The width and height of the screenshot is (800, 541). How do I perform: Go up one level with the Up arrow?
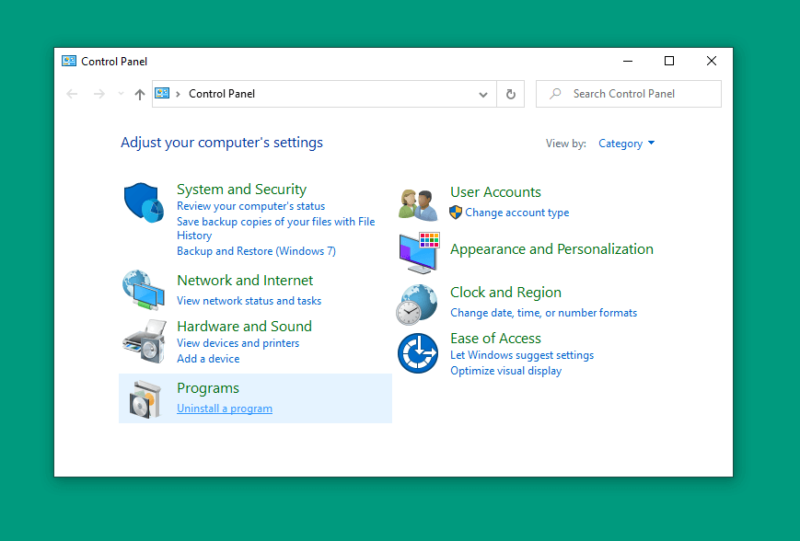tap(139, 94)
